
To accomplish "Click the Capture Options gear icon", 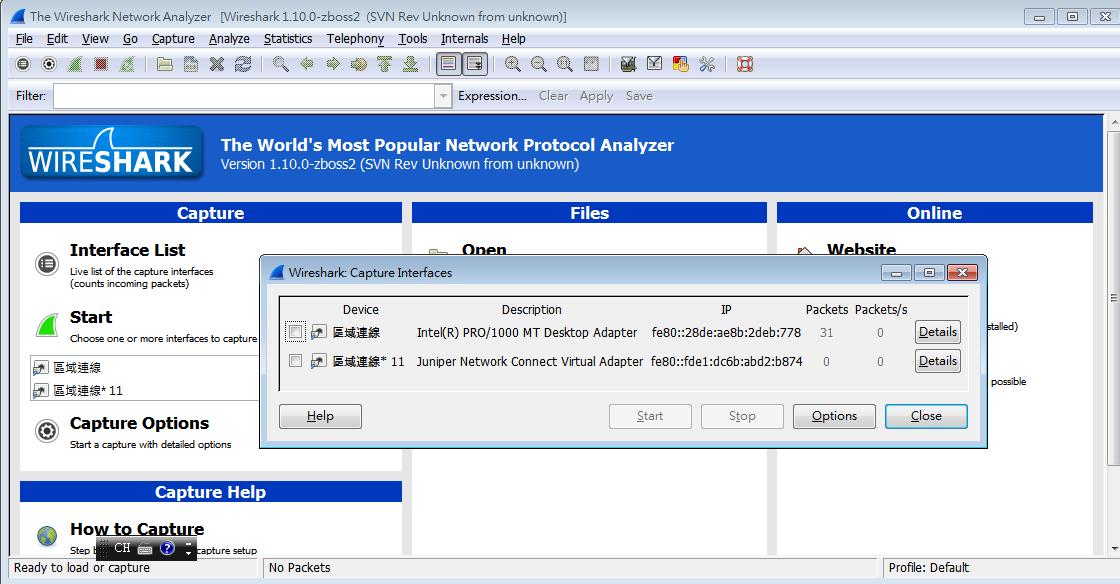I will 47,431.
